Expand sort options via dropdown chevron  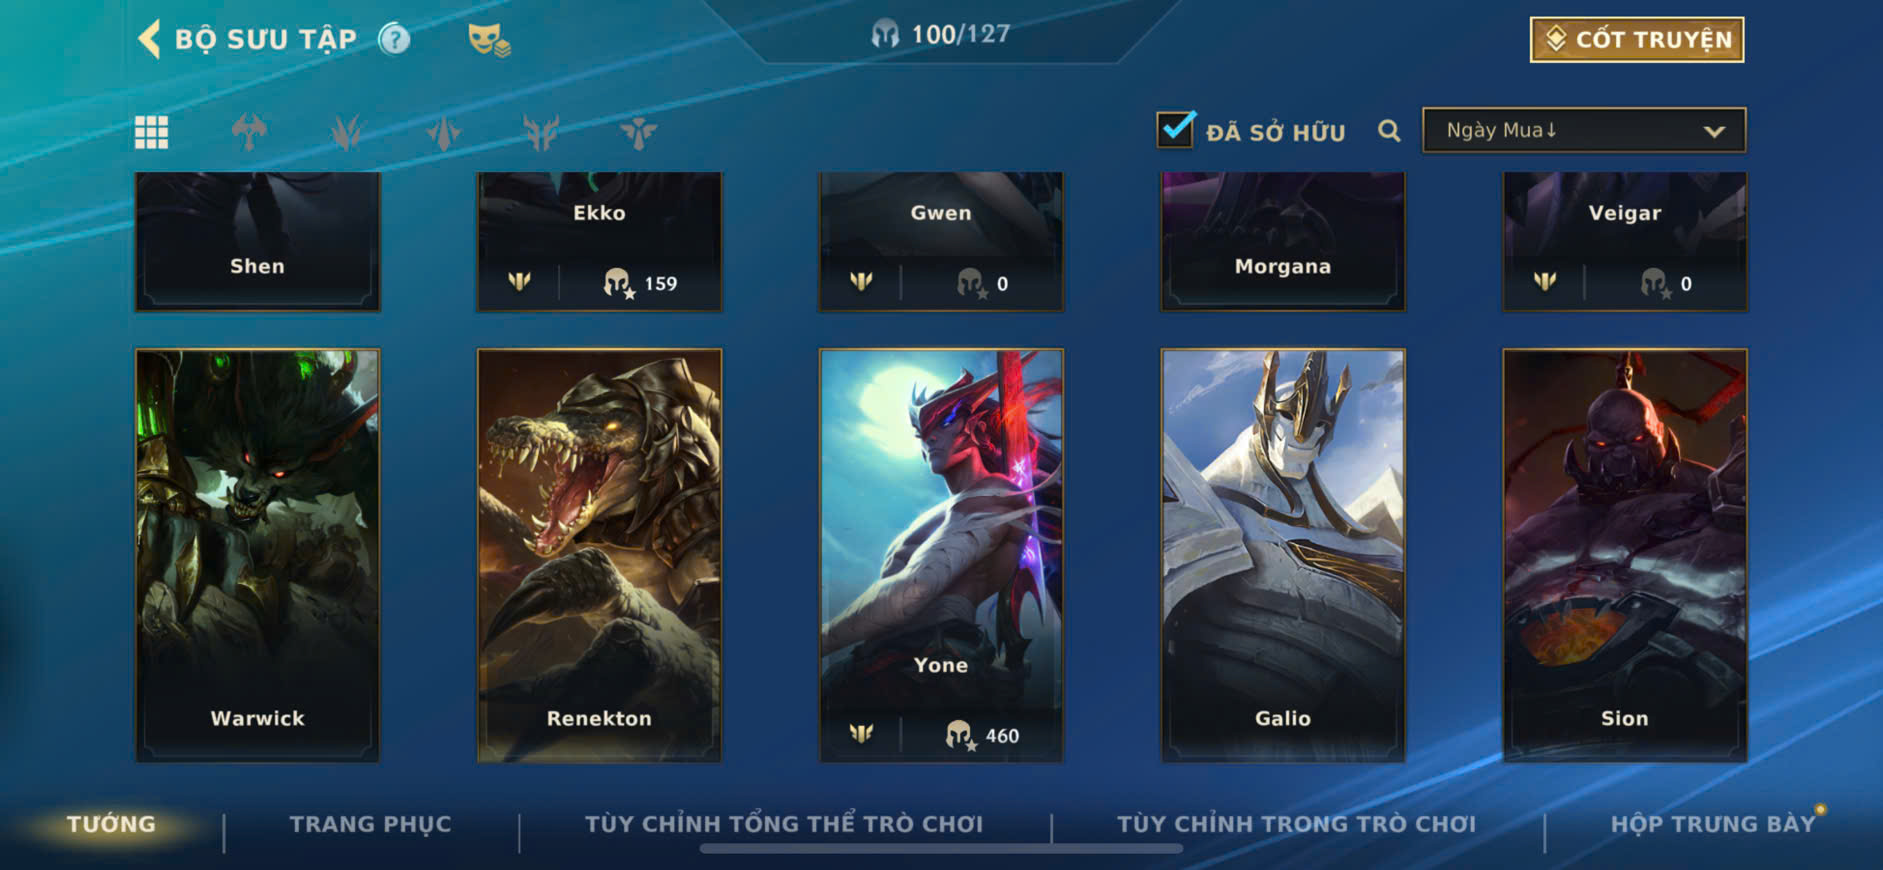point(1714,131)
